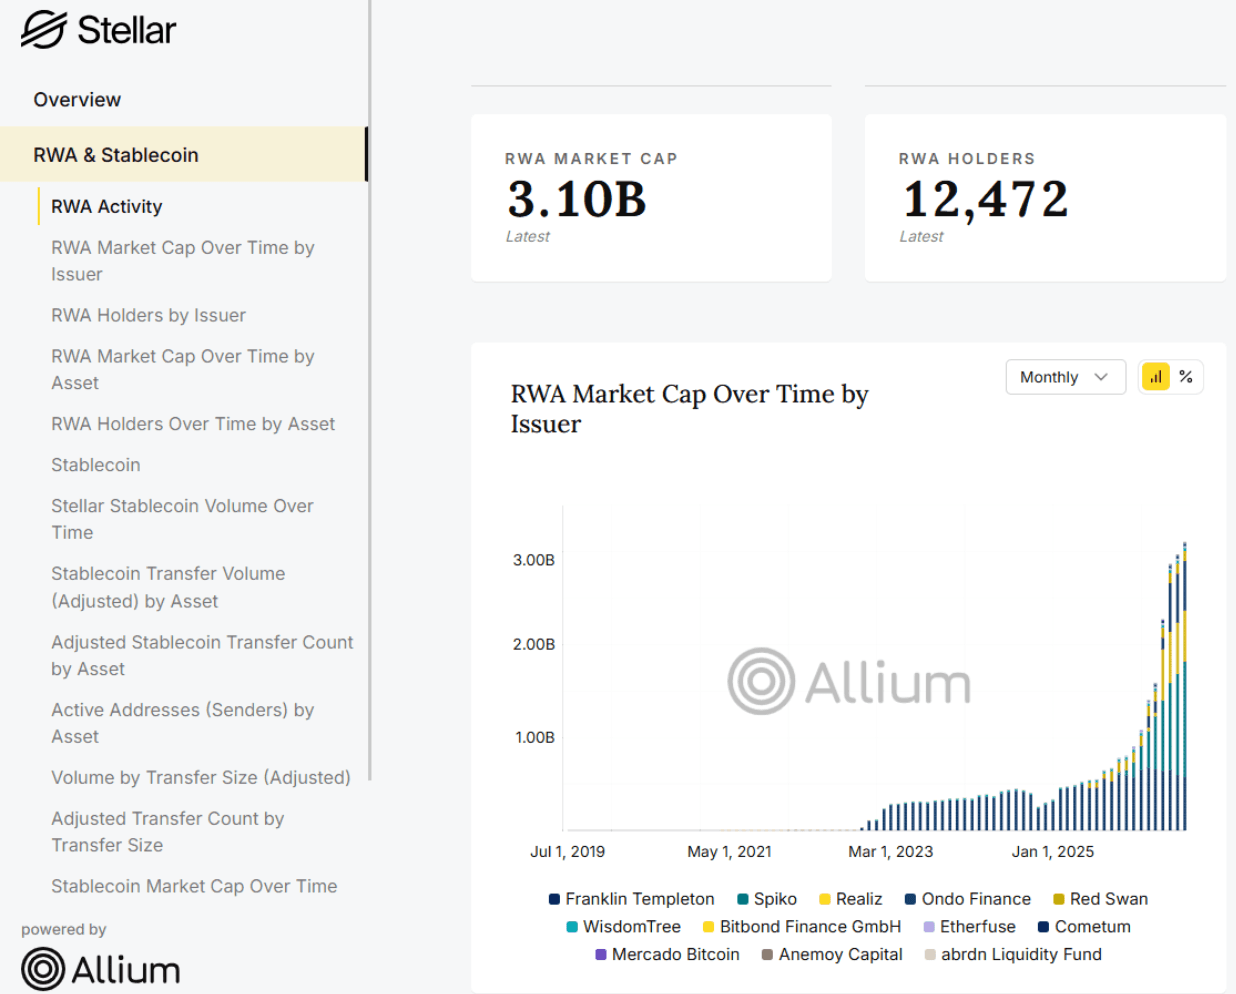
Task: Toggle Etherfuse legend entry
Action: (x=969, y=927)
